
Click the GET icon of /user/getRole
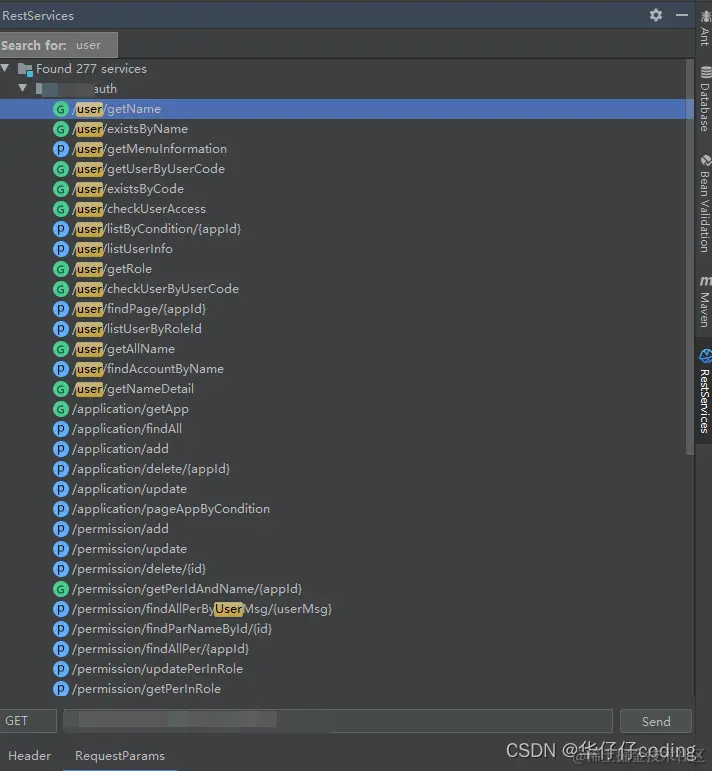[x=60, y=269]
